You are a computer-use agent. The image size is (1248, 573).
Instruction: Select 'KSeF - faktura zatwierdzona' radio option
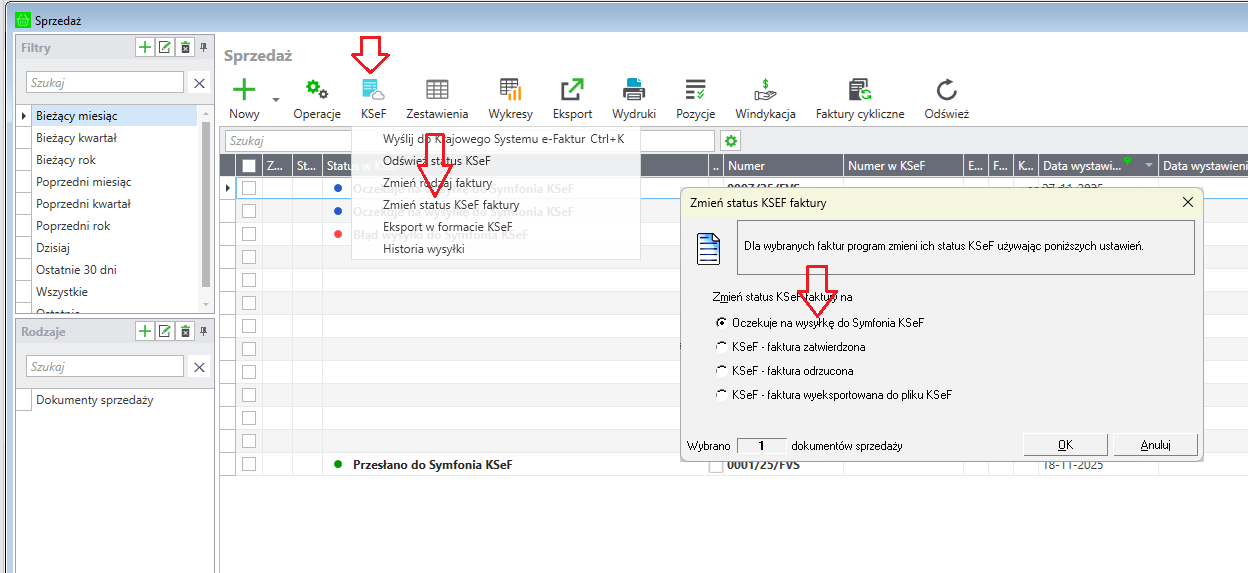pos(722,347)
